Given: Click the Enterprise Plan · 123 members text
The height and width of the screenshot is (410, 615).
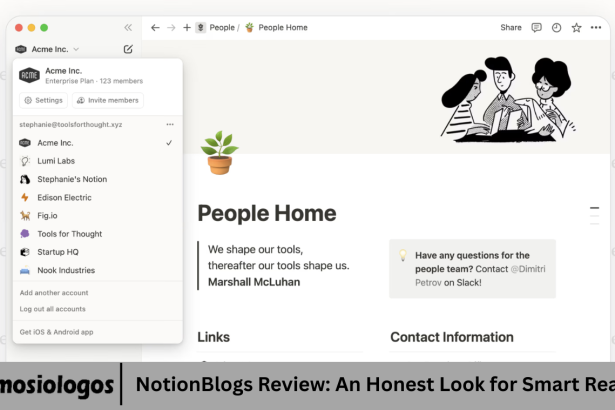Looking at the screenshot, I should pyautogui.click(x=94, y=81).
